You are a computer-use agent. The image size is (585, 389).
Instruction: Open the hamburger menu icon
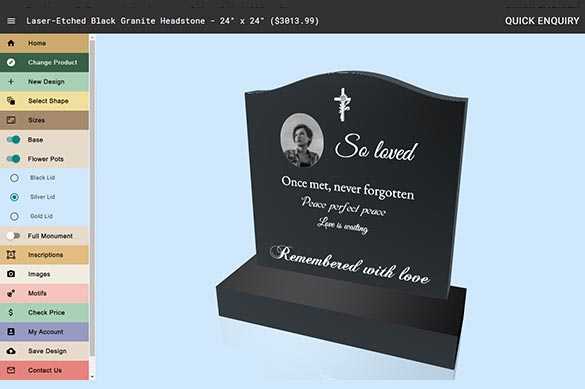(11, 21)
